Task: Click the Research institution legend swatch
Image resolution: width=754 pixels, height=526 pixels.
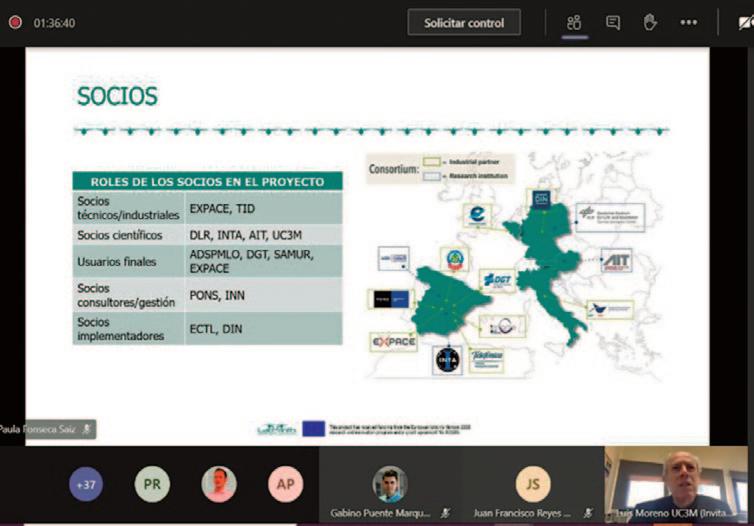Action: [x=431, y=176]
